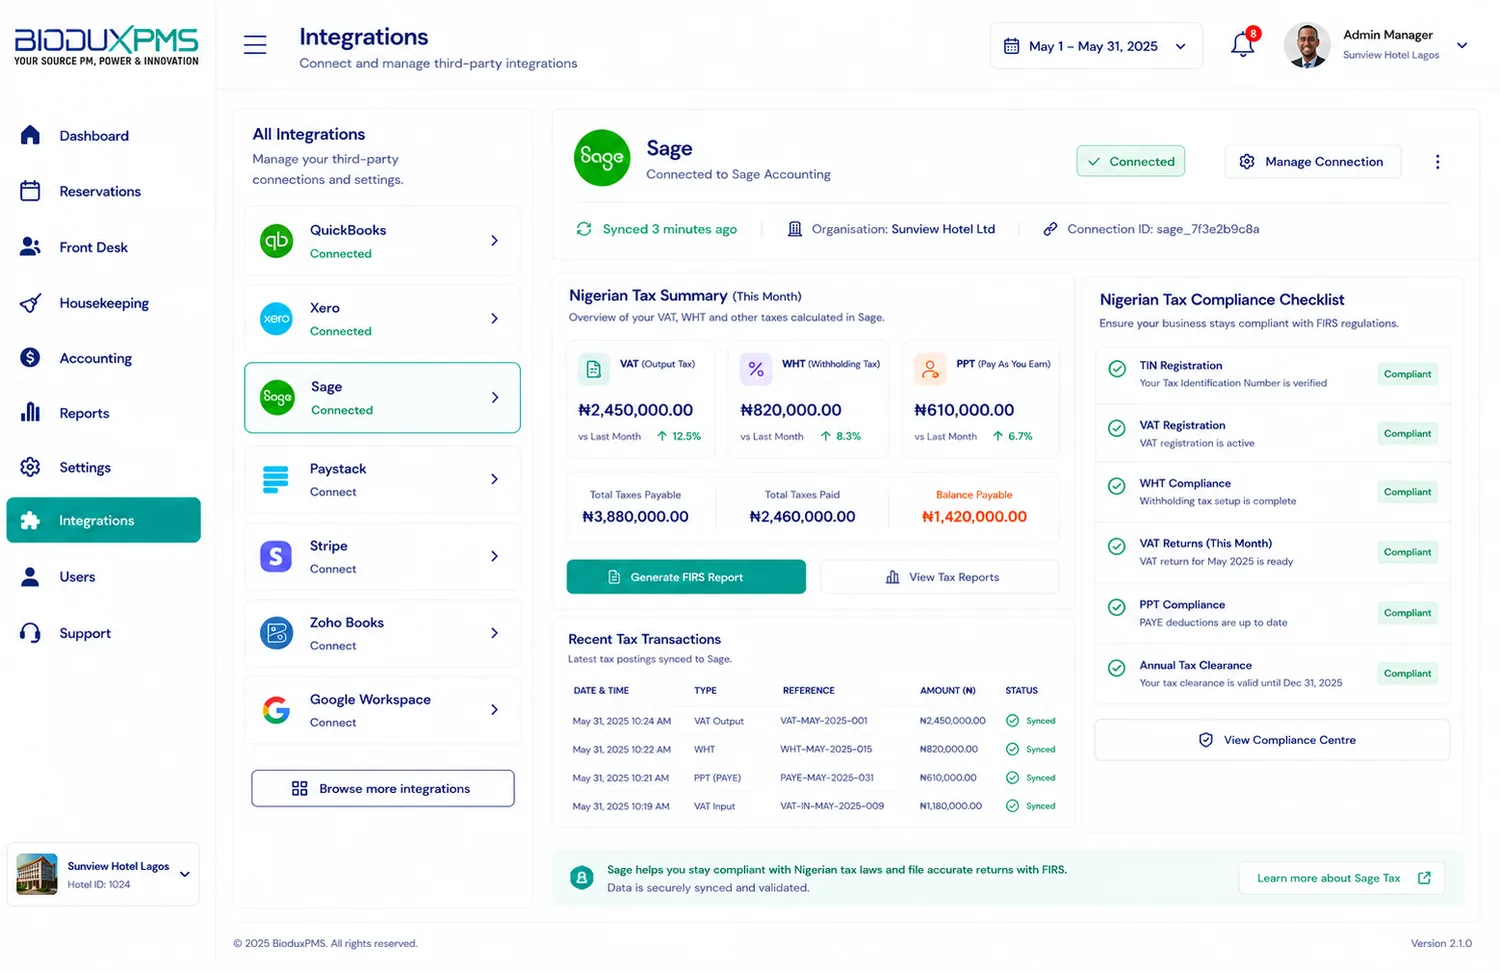
Task: Open the three-dot more options menu
Action: 1438,162
